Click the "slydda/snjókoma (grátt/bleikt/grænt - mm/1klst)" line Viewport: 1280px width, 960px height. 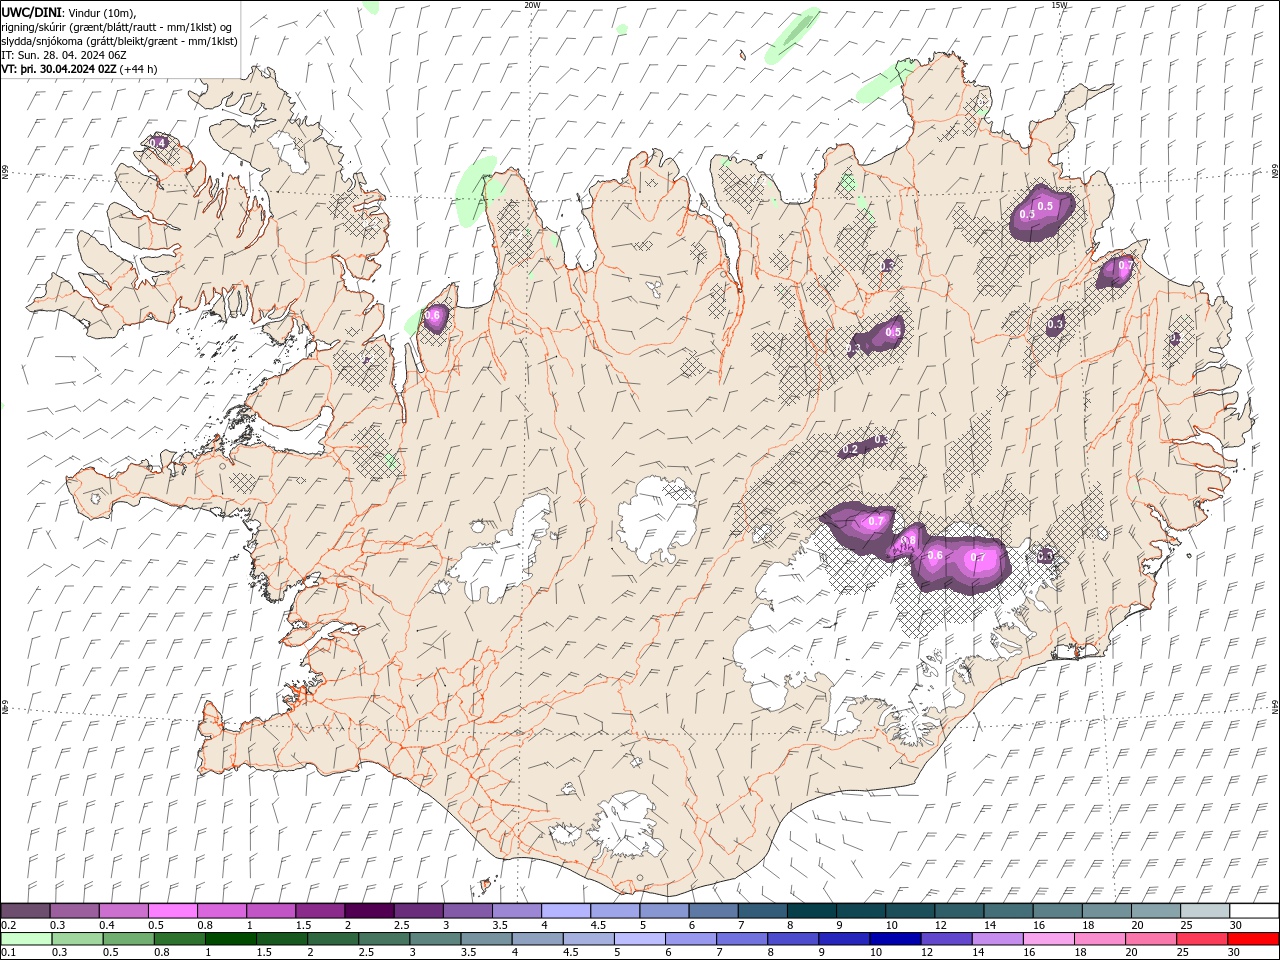point(120,41)
